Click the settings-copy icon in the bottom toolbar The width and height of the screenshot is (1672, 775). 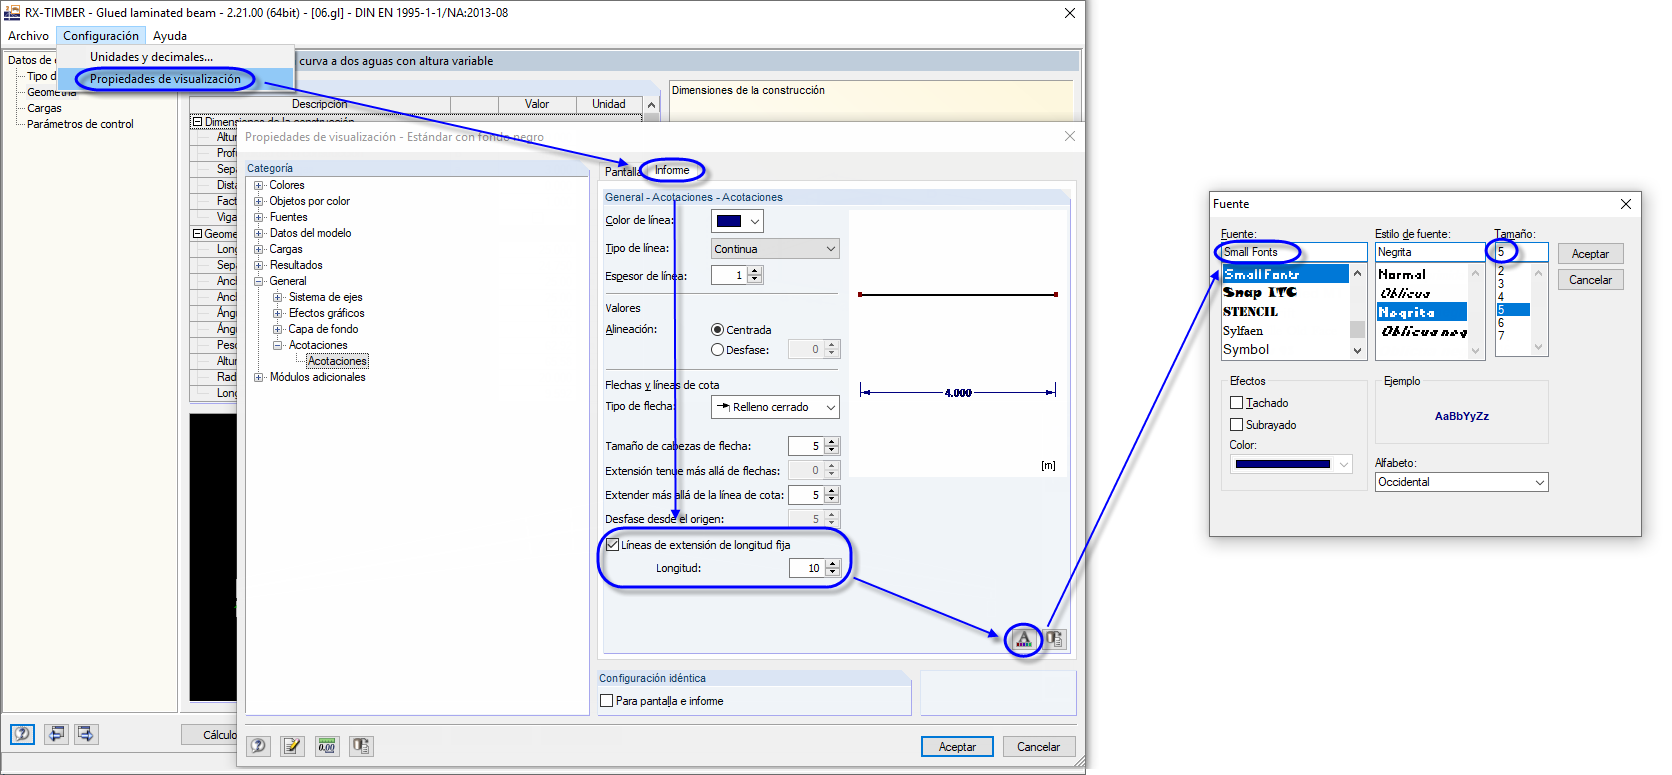[x=361, y=746]
